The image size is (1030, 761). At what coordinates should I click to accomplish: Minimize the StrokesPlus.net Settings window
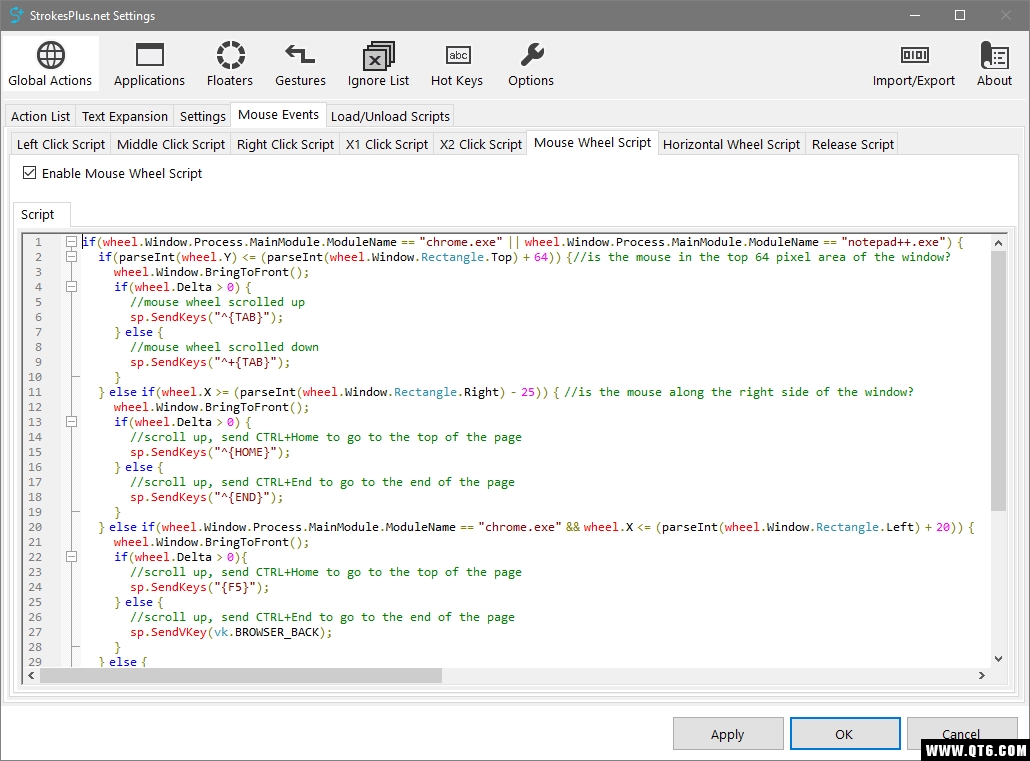915,15
